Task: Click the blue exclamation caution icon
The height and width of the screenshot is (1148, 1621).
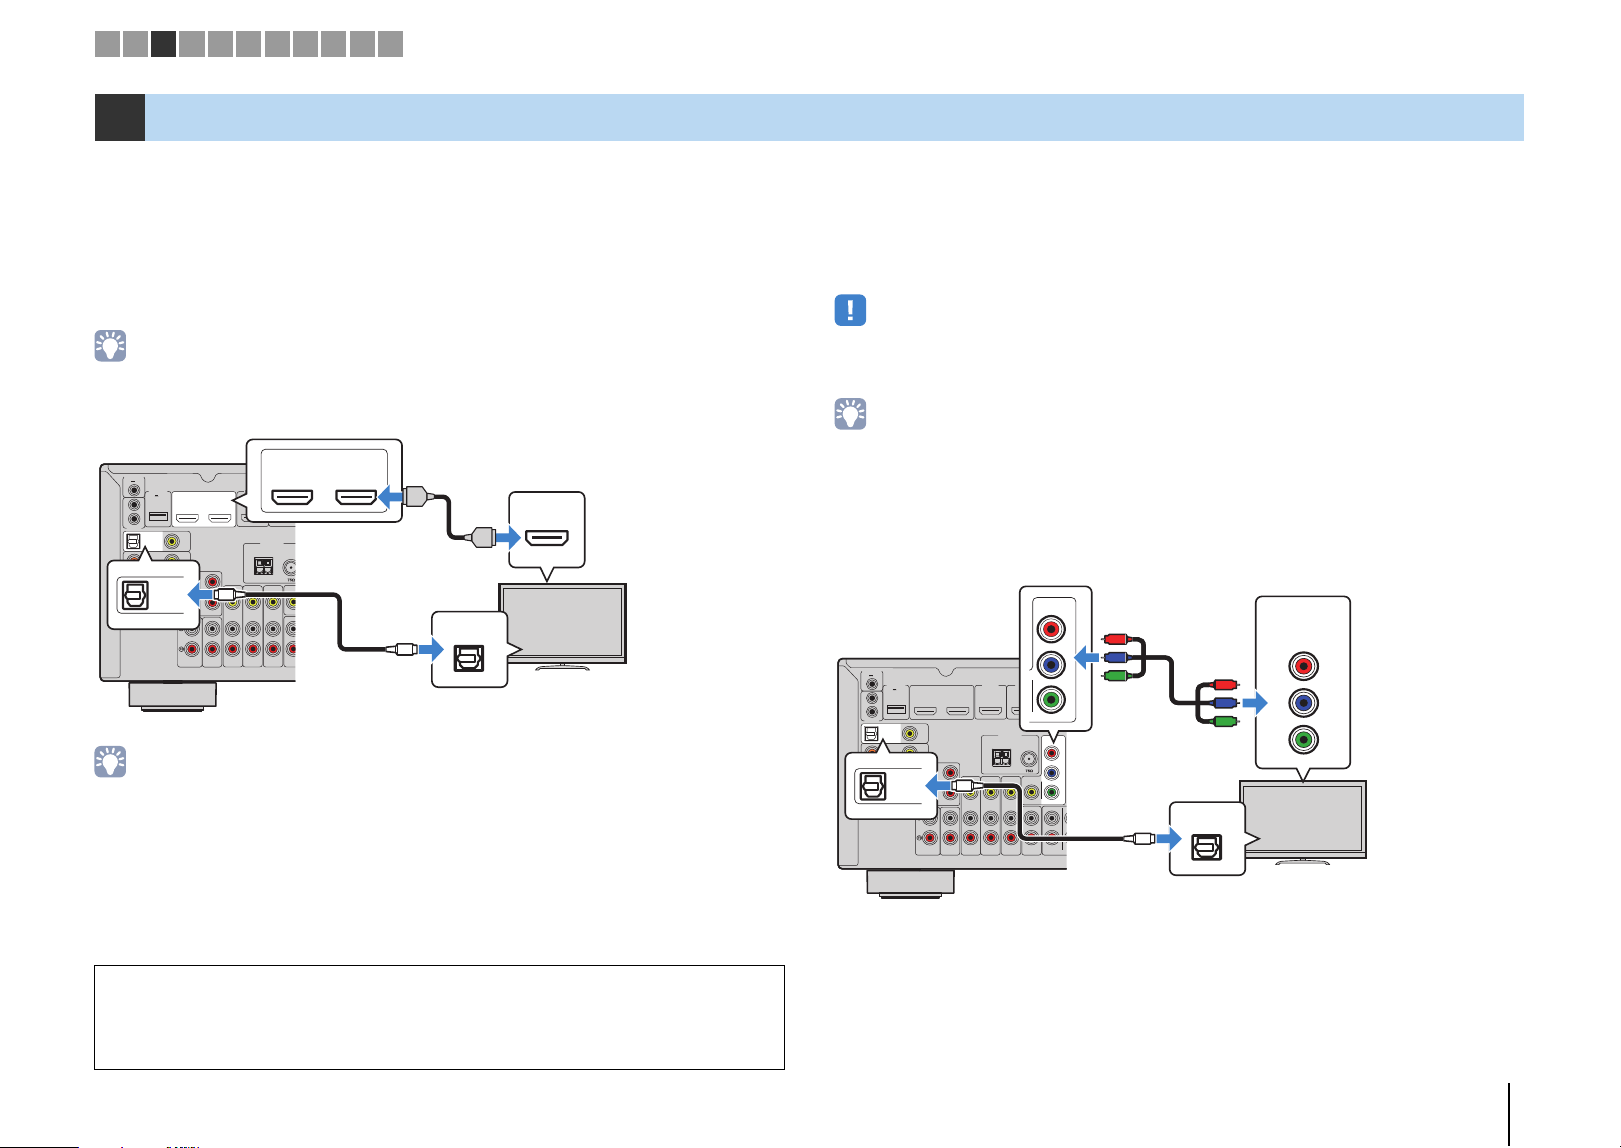Action: pos(850,310)
